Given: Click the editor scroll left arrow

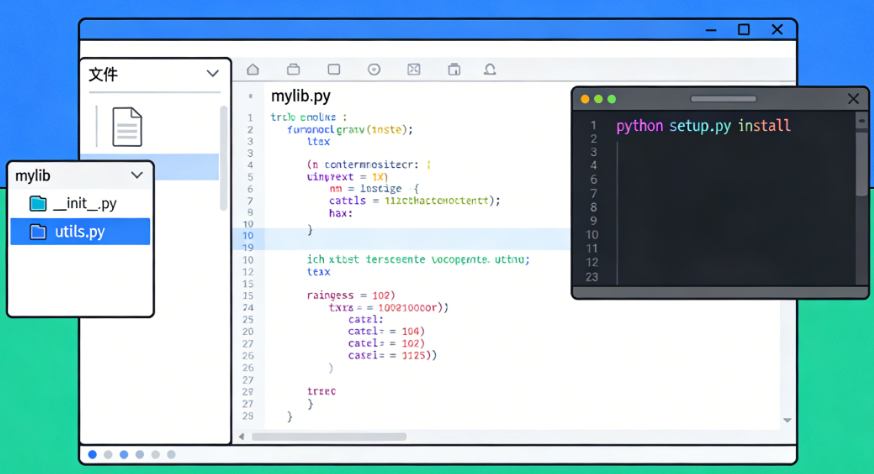Looking at the screenshot, I should (241, 437).
